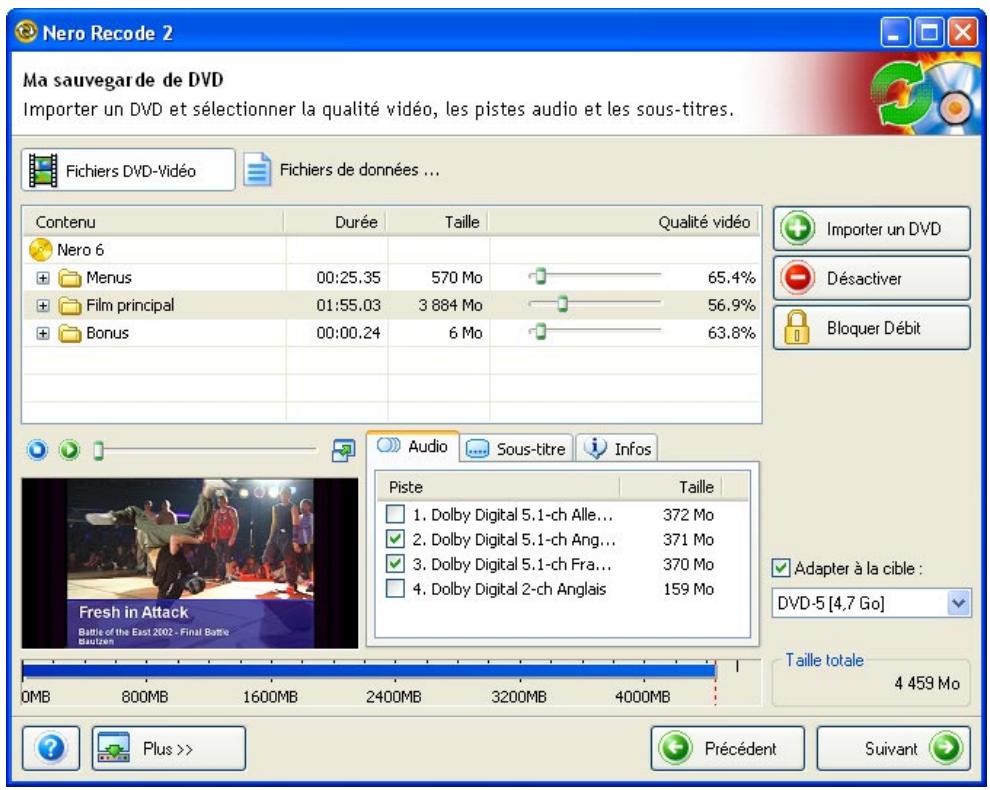
Task: Switch to the Sous-titre tab
Action: click(516, 449)
